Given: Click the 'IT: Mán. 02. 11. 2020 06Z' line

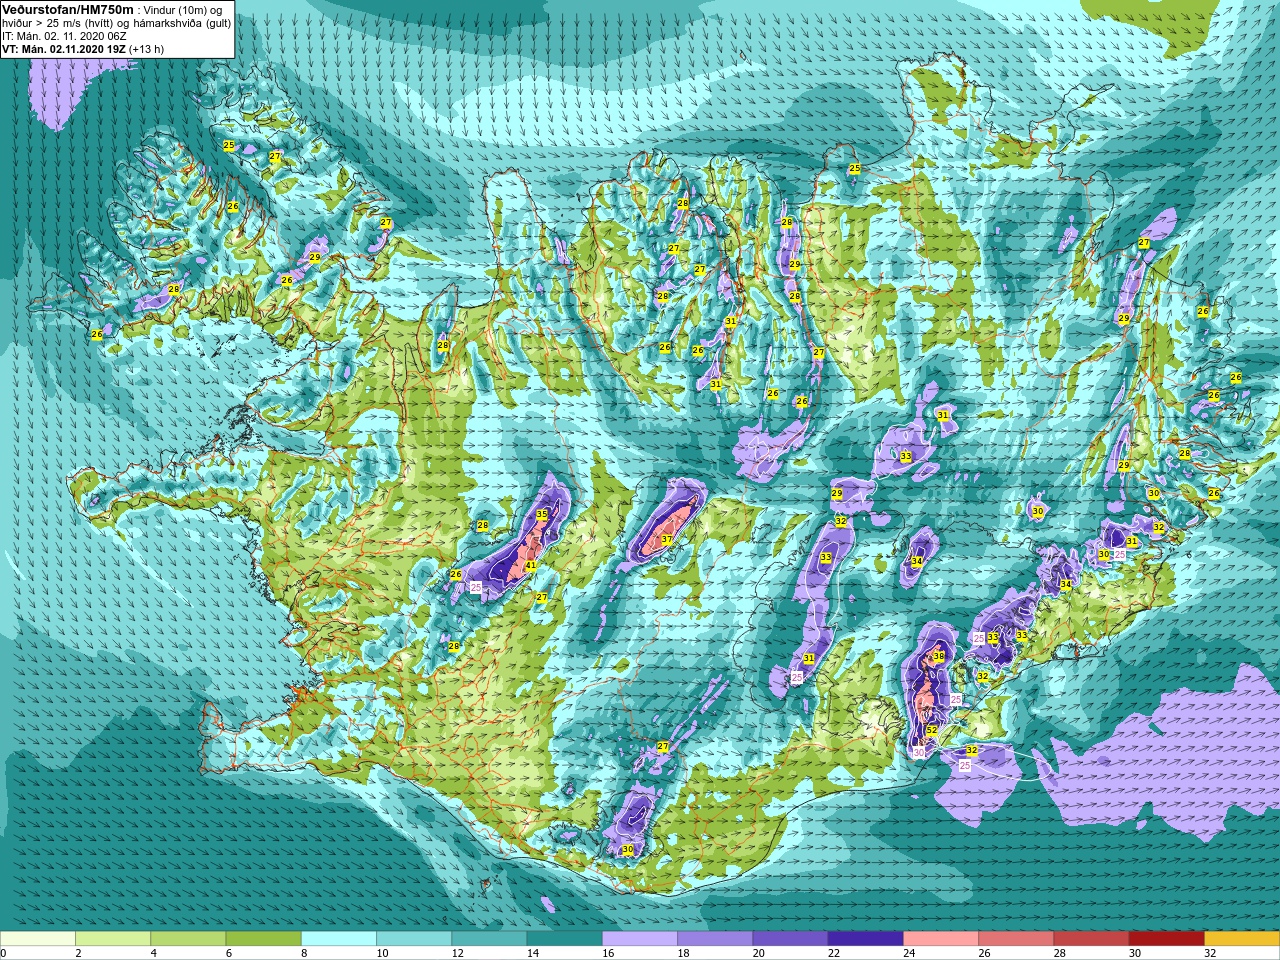Looking at the screenshot, I should tap(64, 35).
